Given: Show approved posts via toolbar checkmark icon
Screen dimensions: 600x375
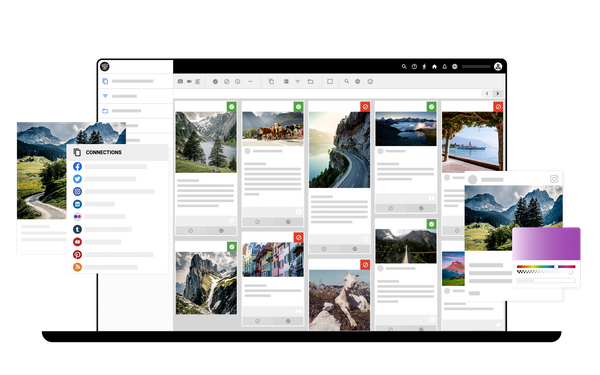Looking at the screenshot, I should click(215, 82).
